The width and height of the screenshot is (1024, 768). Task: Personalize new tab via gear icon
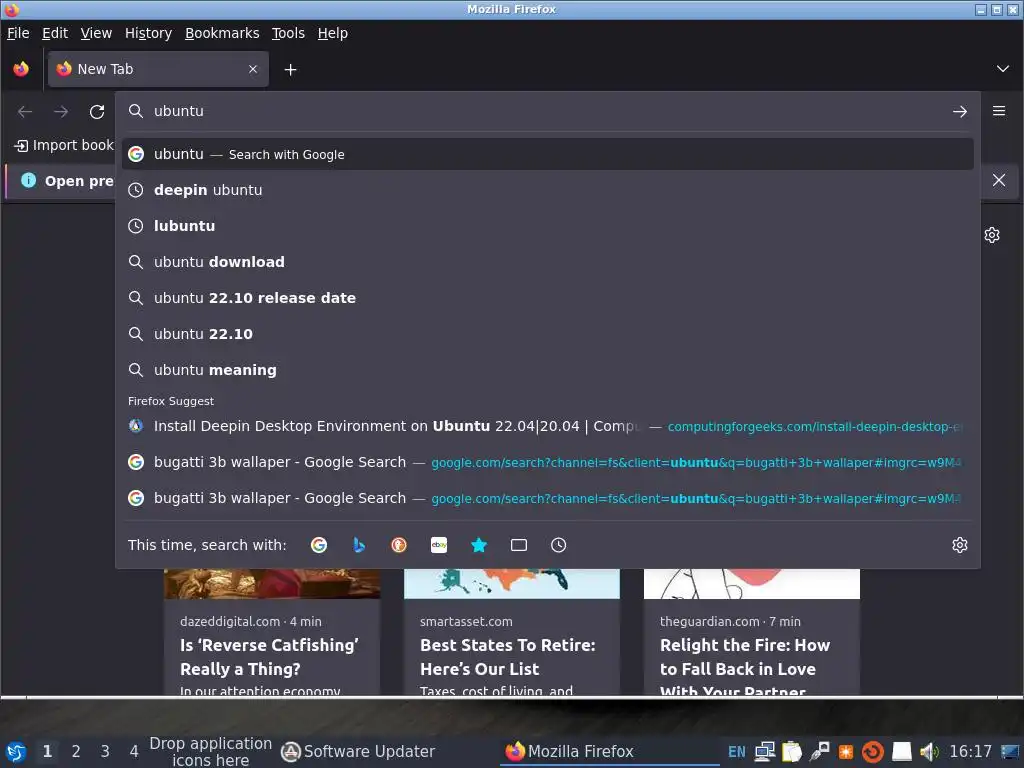point(991,235)
